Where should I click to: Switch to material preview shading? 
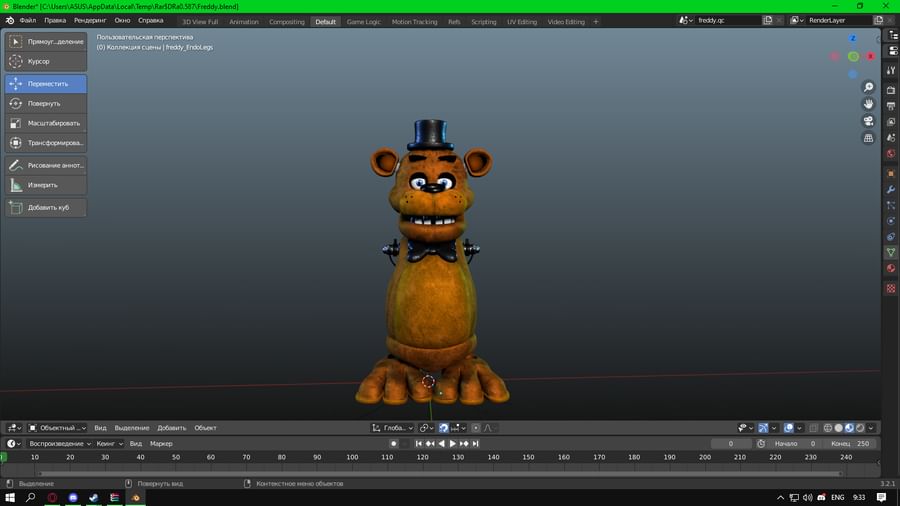tap(849, 428)
